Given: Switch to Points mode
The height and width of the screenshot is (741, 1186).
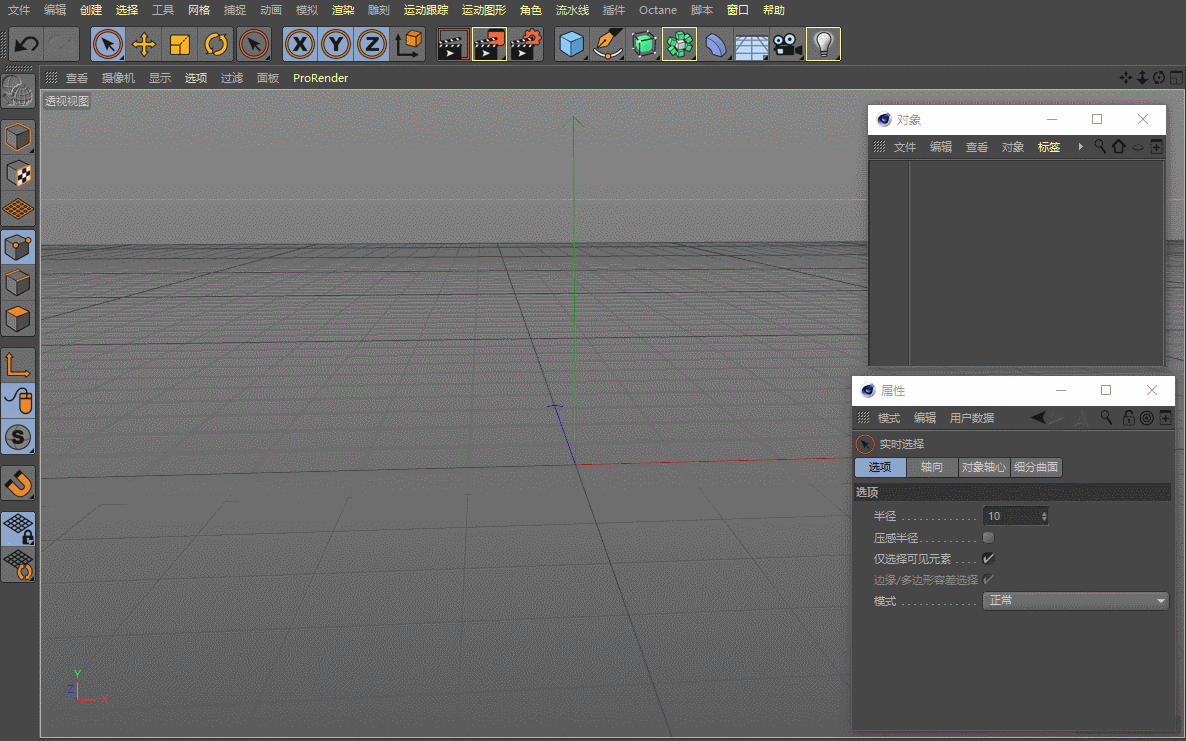Looking at the screenshot, I should pyautogui.click(x=18, y=246).
